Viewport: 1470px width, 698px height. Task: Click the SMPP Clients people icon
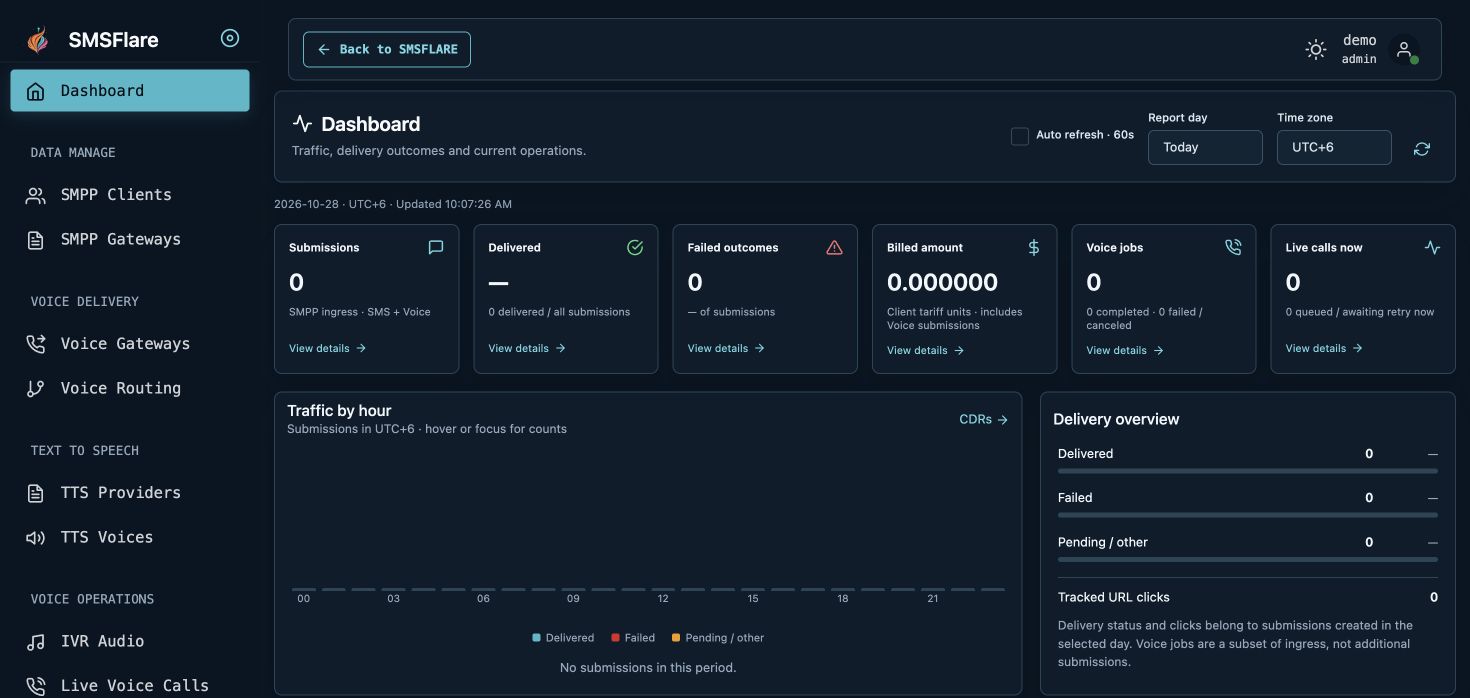36,195
